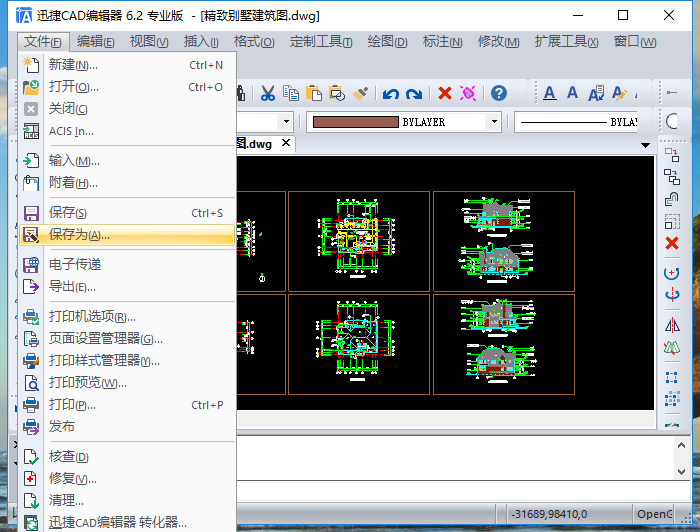The height and width of the screenshot is (532, 700).
Task: Click the Copy icon in toolbar
Action: [291, 93]
